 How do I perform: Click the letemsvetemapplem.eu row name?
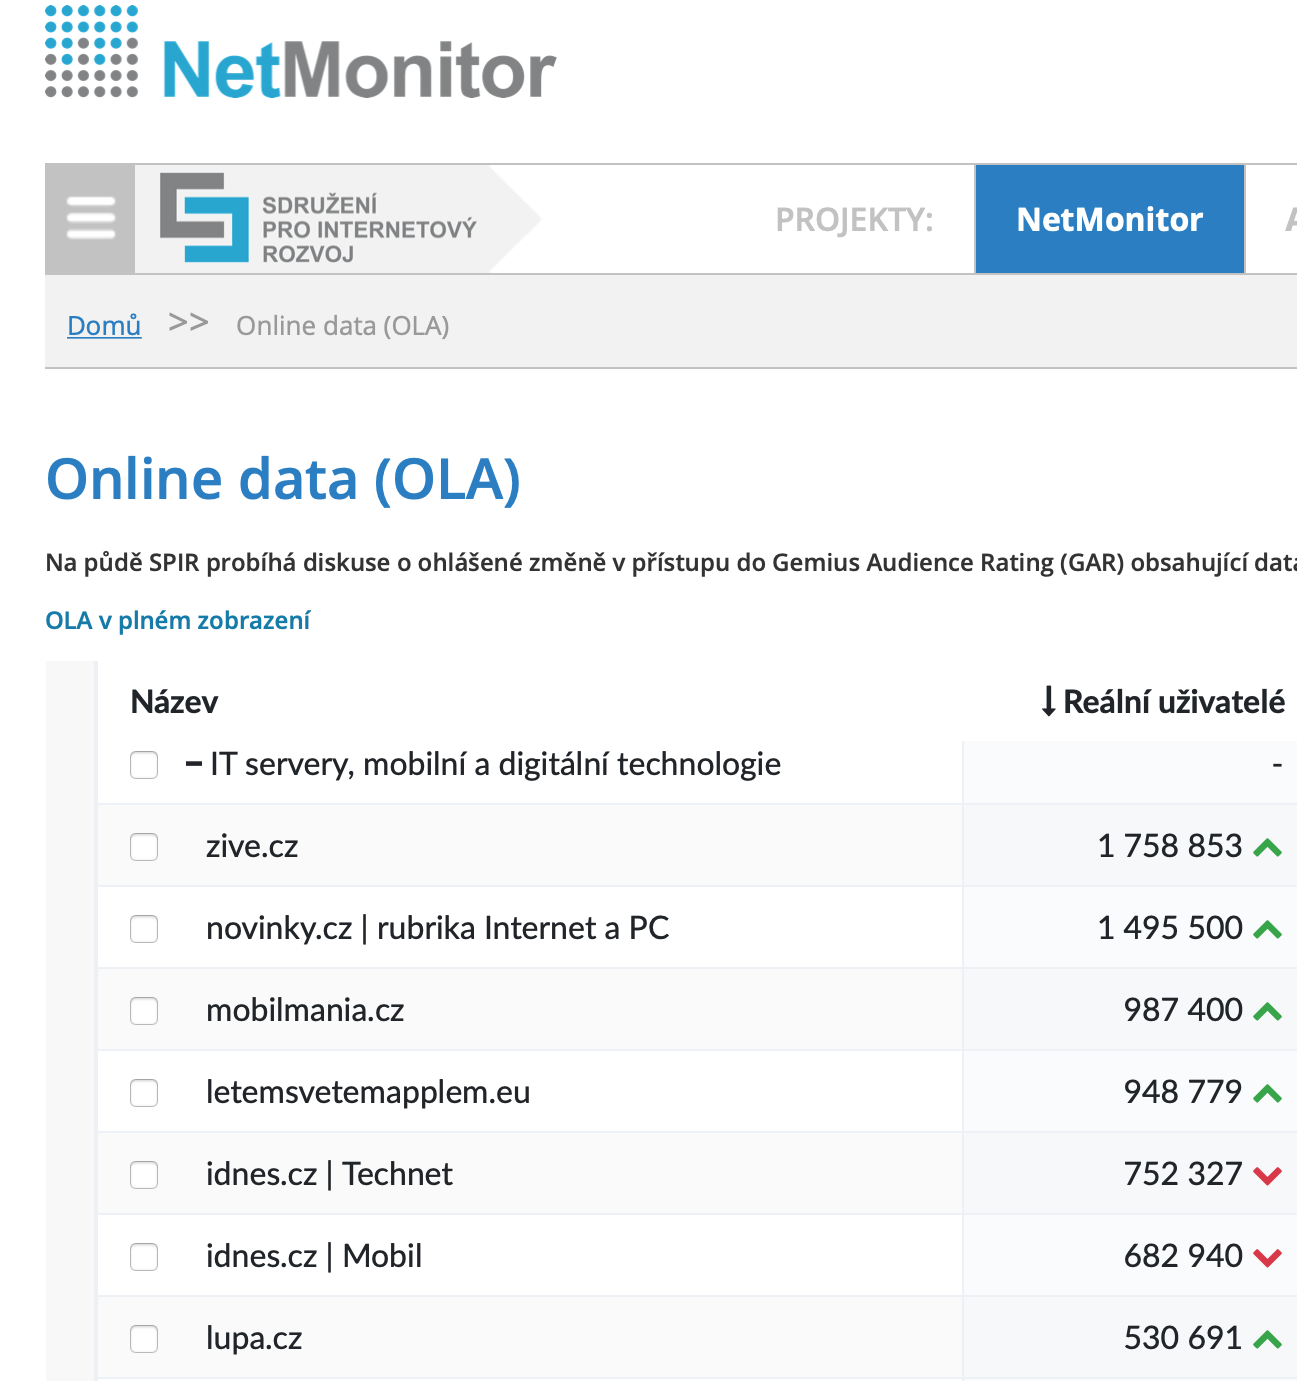click(368, 1092)
